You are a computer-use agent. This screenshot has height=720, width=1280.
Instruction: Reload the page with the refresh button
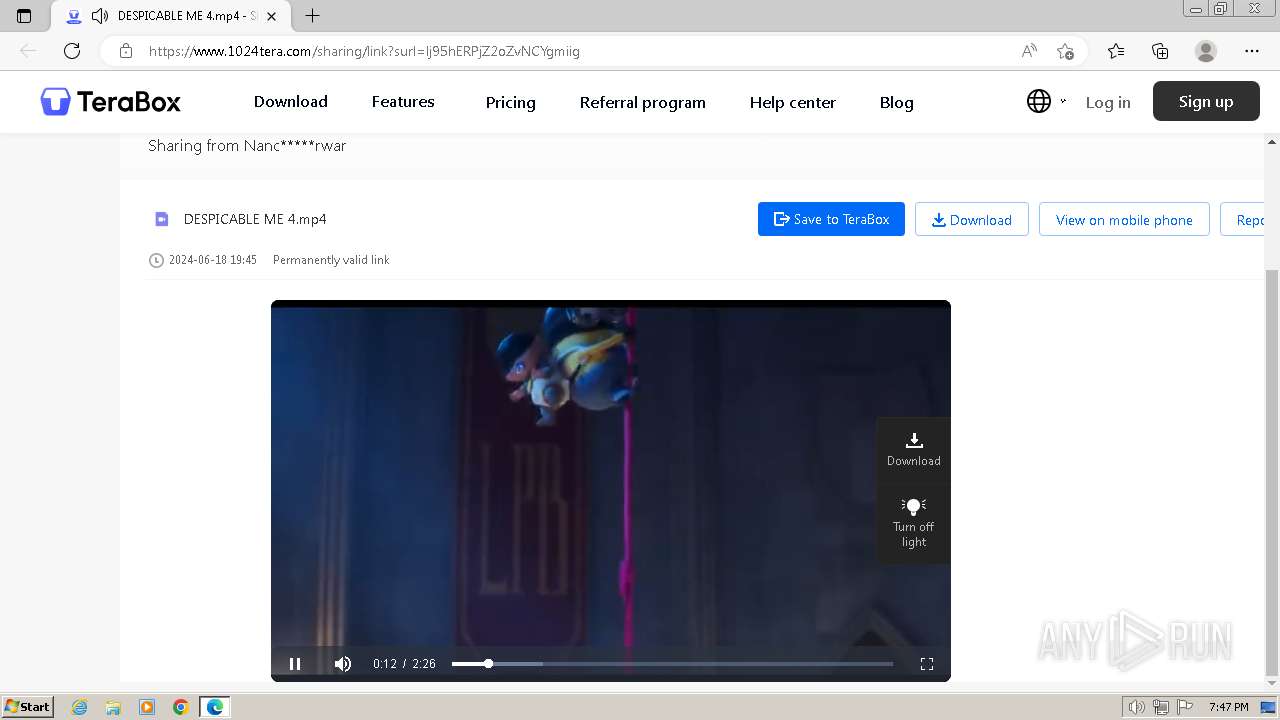(x=72, y=51)
